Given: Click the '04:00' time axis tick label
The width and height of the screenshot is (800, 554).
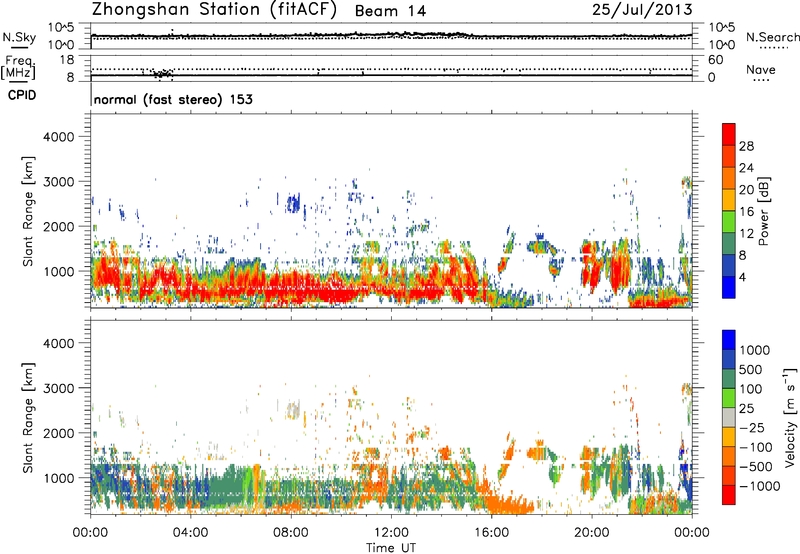Looking at the screenshot, I should [190, 533].
